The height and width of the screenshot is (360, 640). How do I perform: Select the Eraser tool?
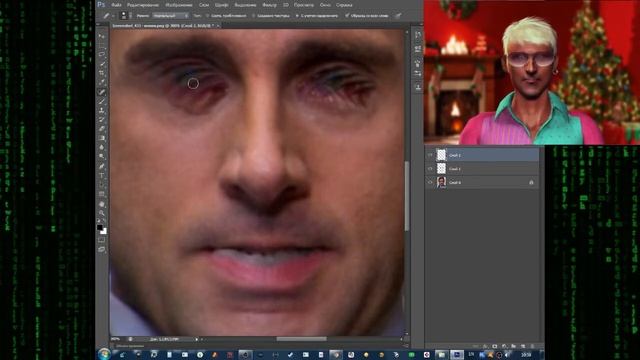coord(102,129)
